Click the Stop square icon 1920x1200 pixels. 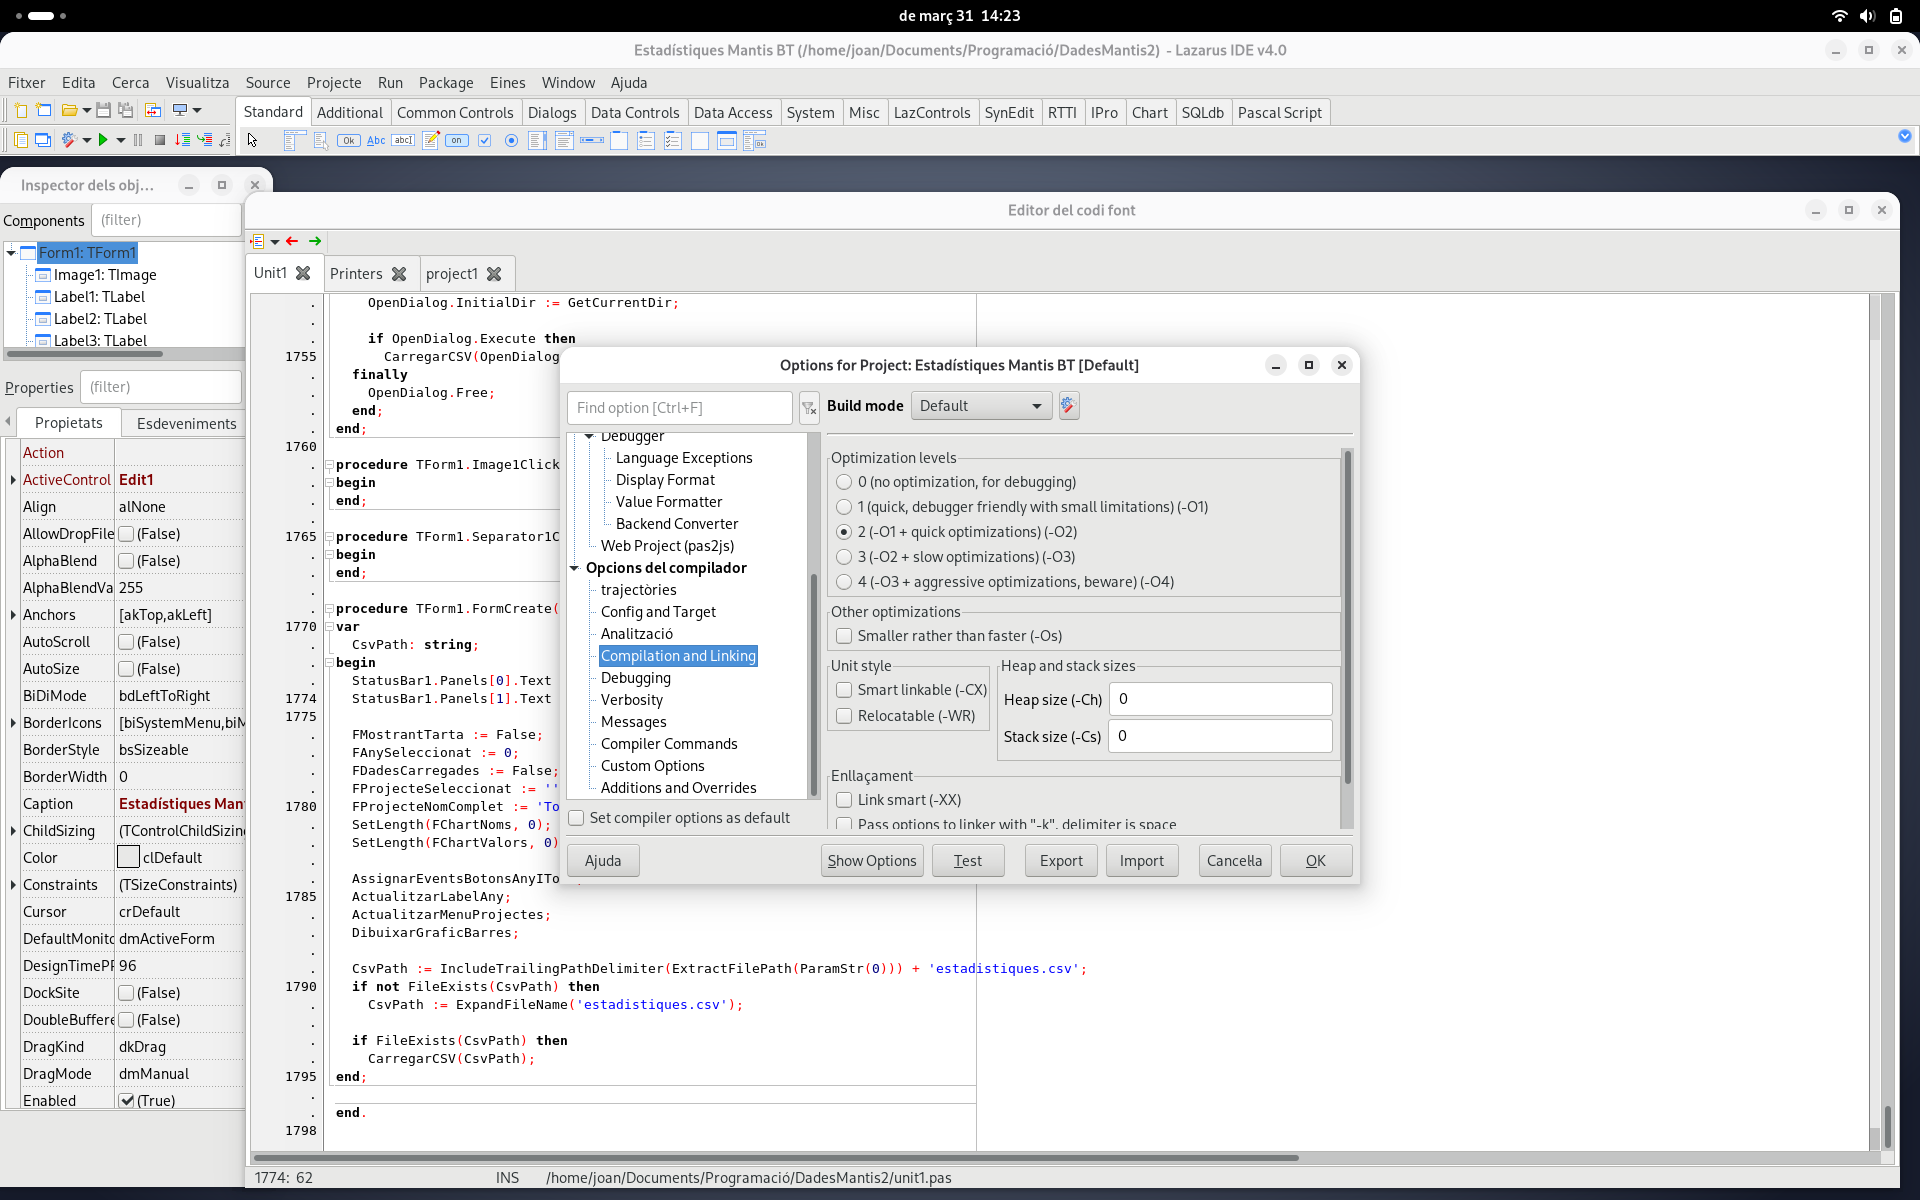coord(160,141)
